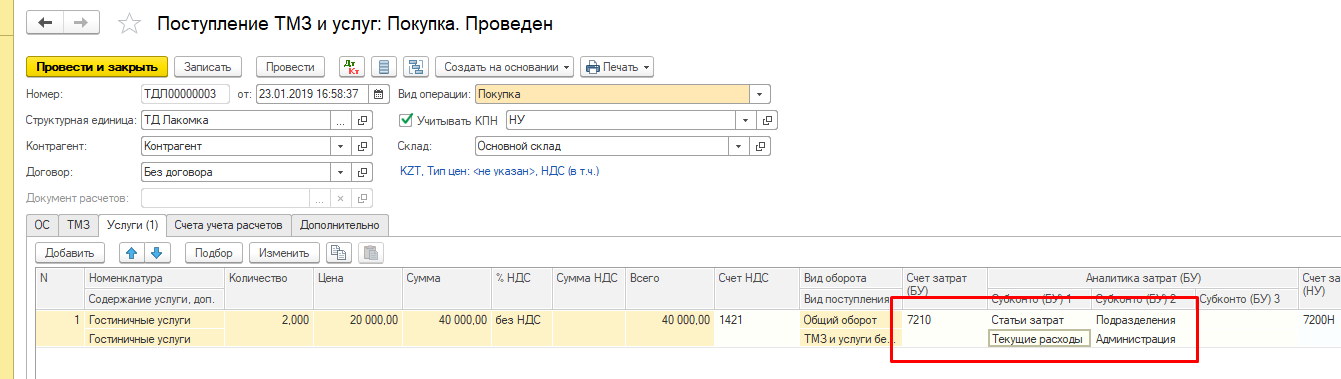Open Контрагент field link icon
This screenshot has width=1341, height=379.
pos(364,146)
